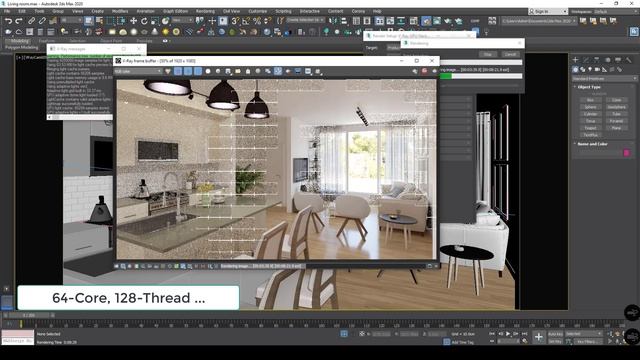The image size is (640, 360).
Task: Open the selection filter dropdown
Action: (x=71, y=20)
